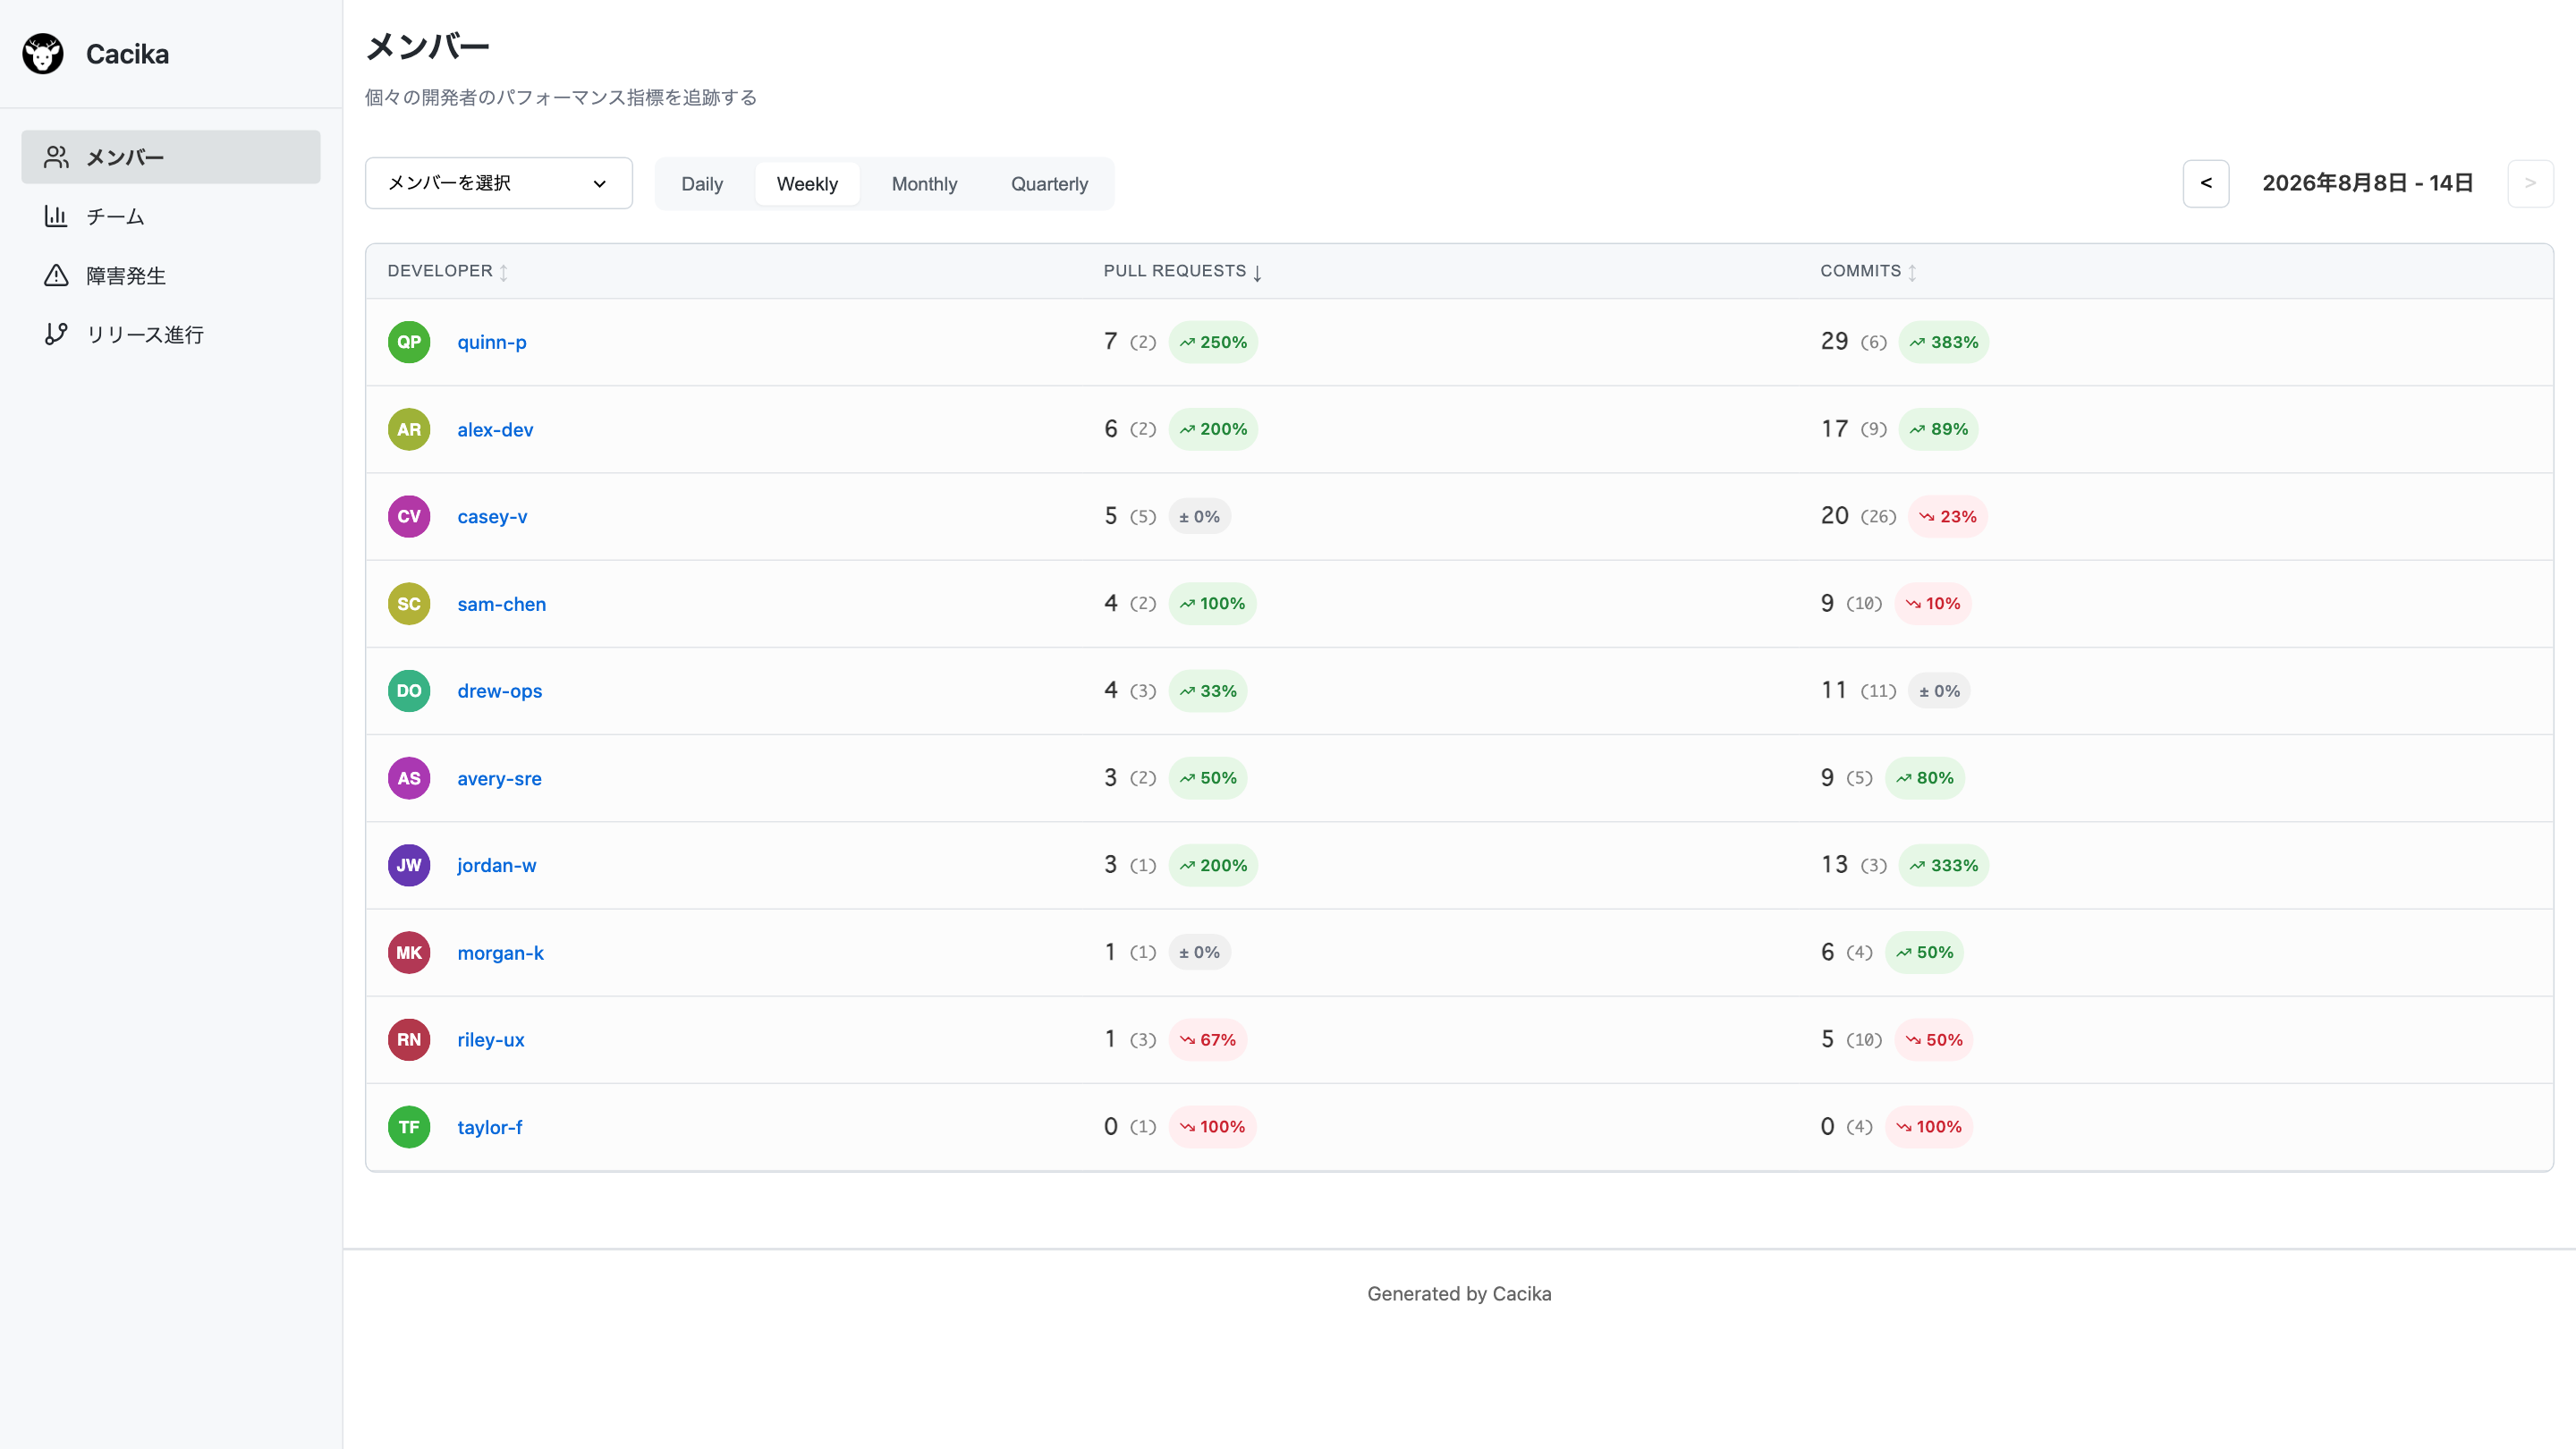The image size is (2576, 1449).
Task: Click the AS avatar for avery-sre
Action: 409,778
